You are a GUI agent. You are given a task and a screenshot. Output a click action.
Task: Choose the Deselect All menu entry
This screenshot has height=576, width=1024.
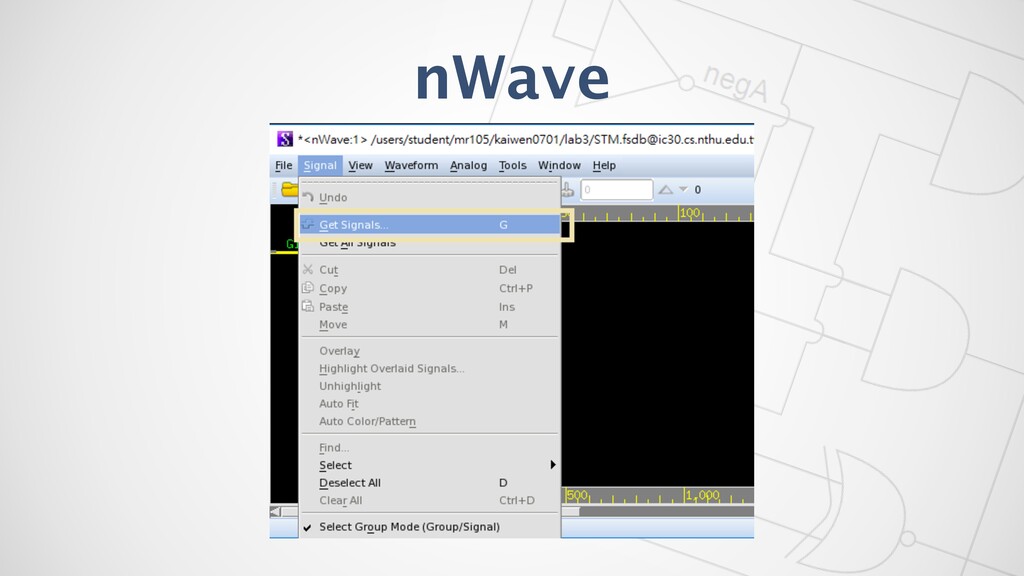click(430, 483)
